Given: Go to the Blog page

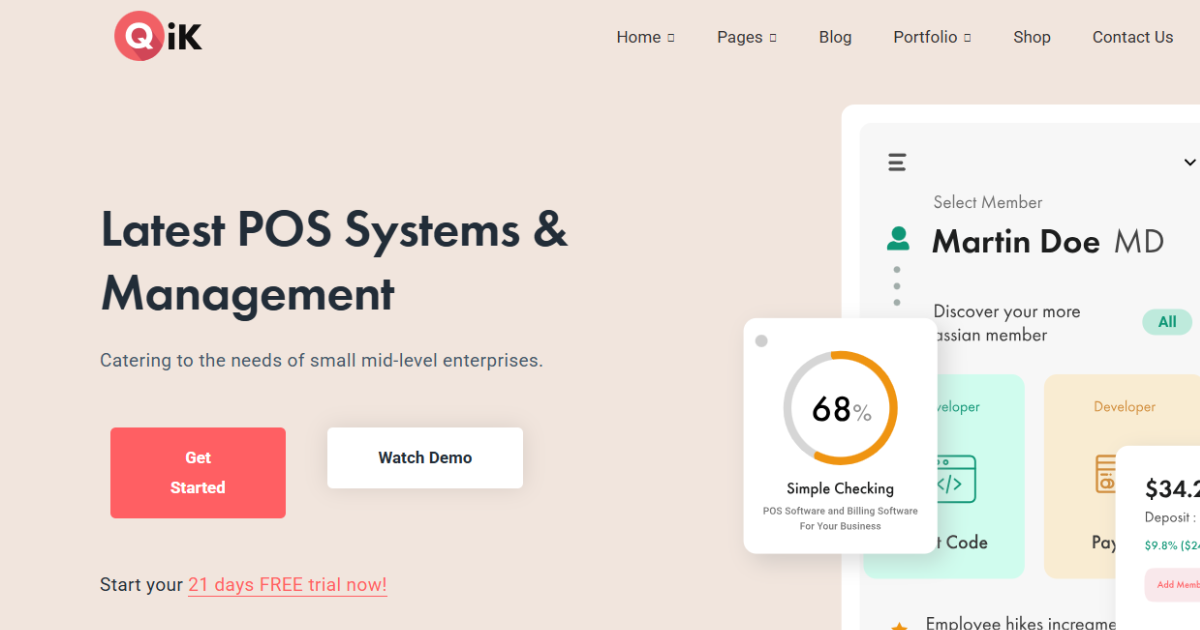Looking at the screenshot, I should tap(835, 37).
